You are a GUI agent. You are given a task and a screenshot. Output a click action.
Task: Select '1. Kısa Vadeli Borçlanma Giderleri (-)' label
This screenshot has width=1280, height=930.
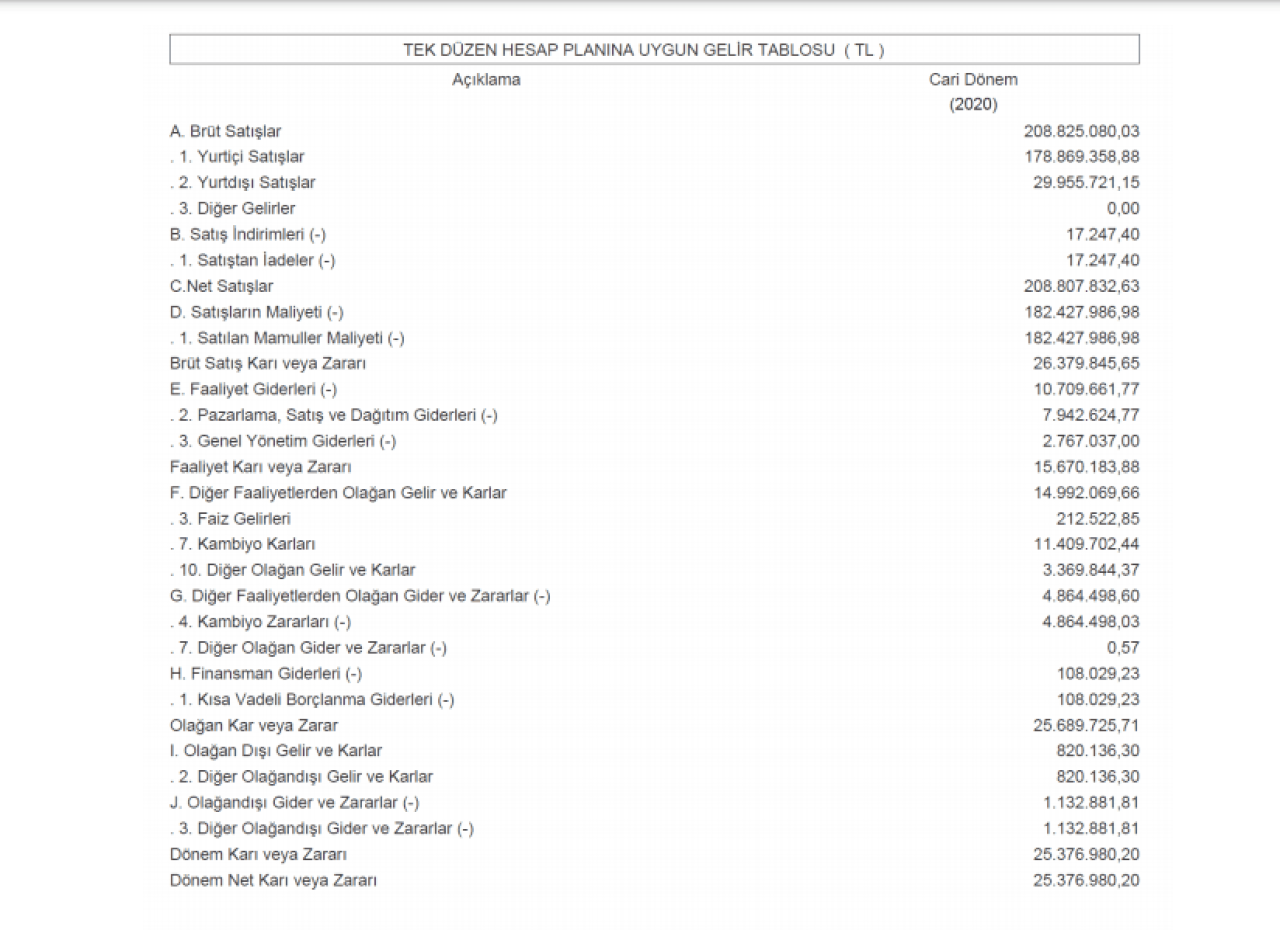point(312,700)
